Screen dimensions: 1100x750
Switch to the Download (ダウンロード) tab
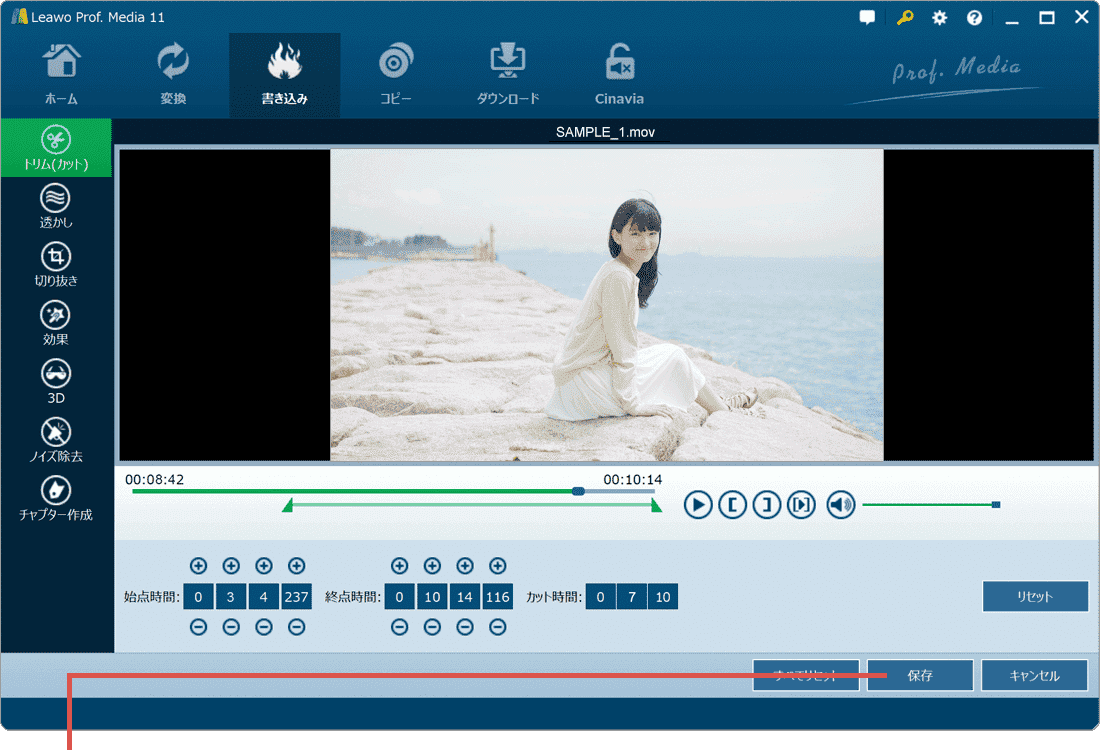[x=508, y=75]
